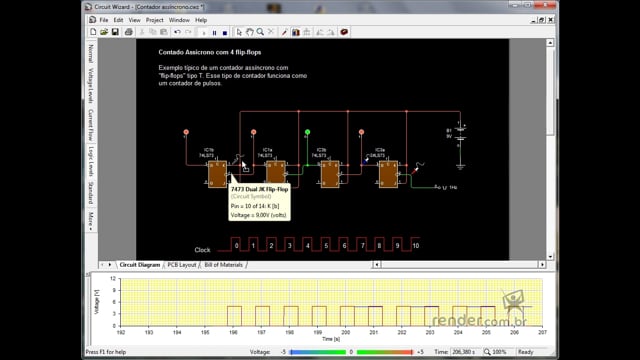Open the Edit menu

pos(118,20)
